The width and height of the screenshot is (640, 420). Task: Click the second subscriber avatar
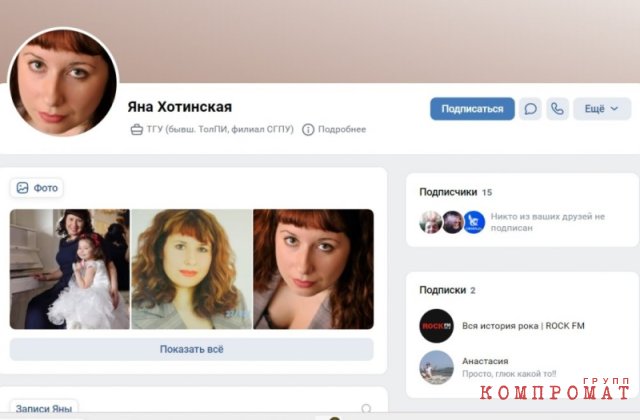pos(452,222)
